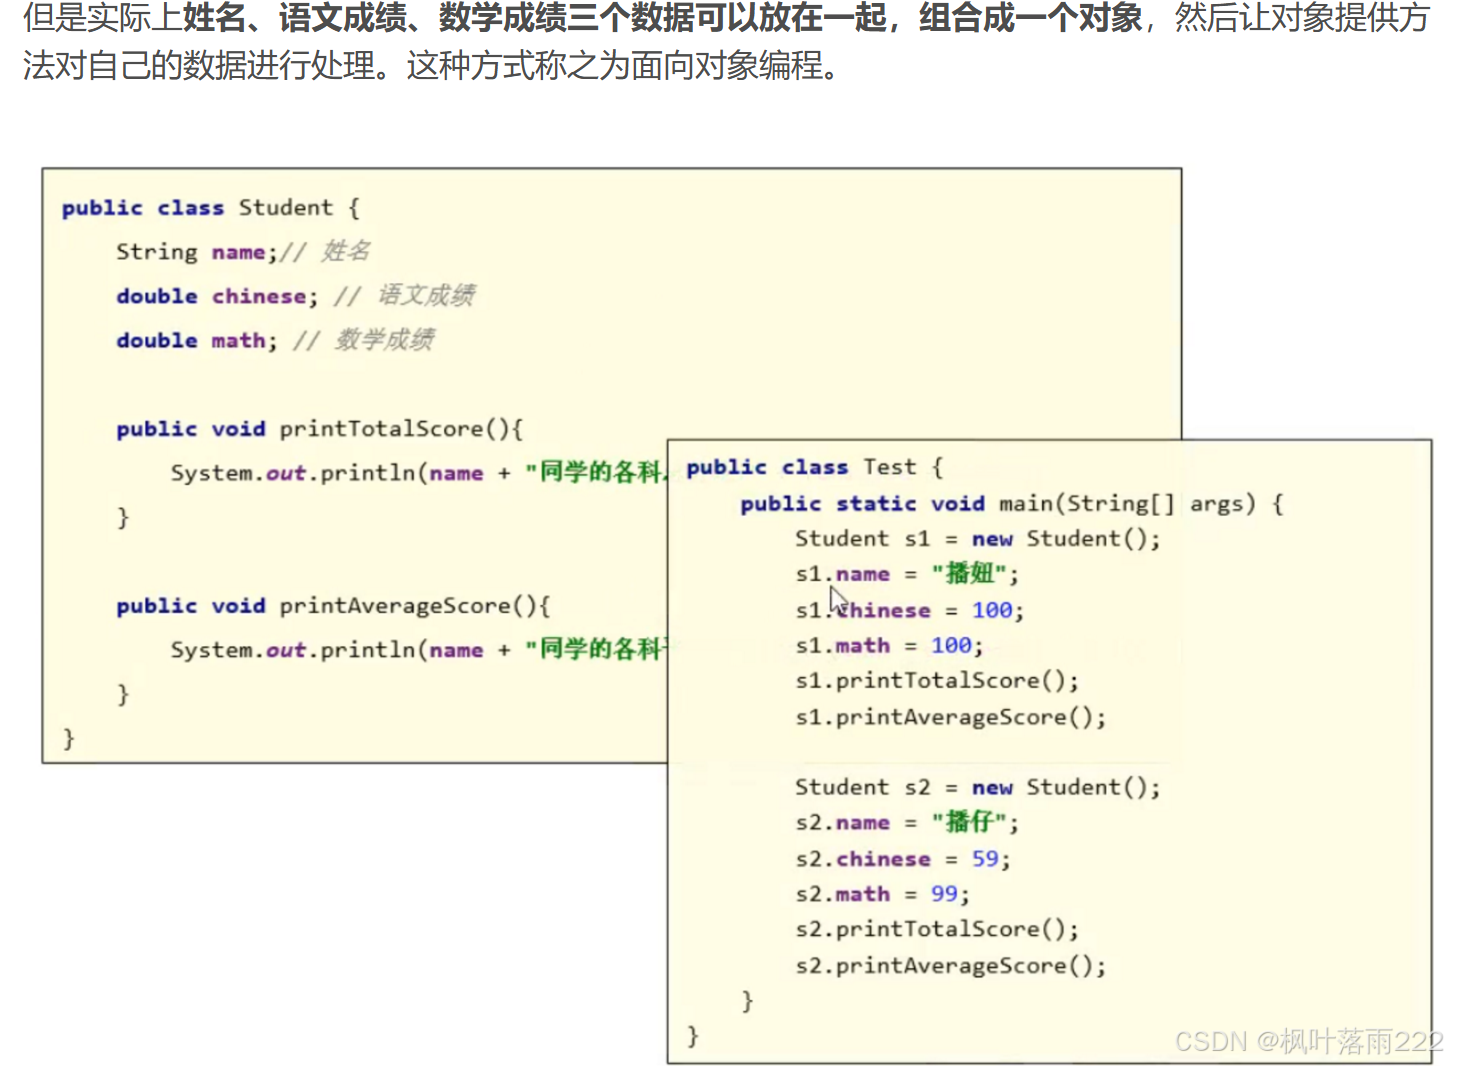
Task: Click the s1.printTotalScore() call
Action: coord(935,680)
